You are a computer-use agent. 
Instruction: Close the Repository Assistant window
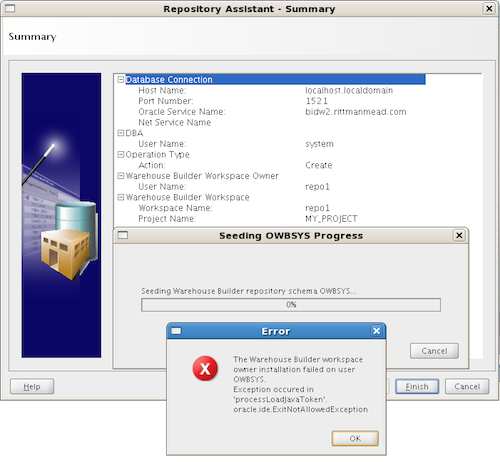click(x=489, y=9)
